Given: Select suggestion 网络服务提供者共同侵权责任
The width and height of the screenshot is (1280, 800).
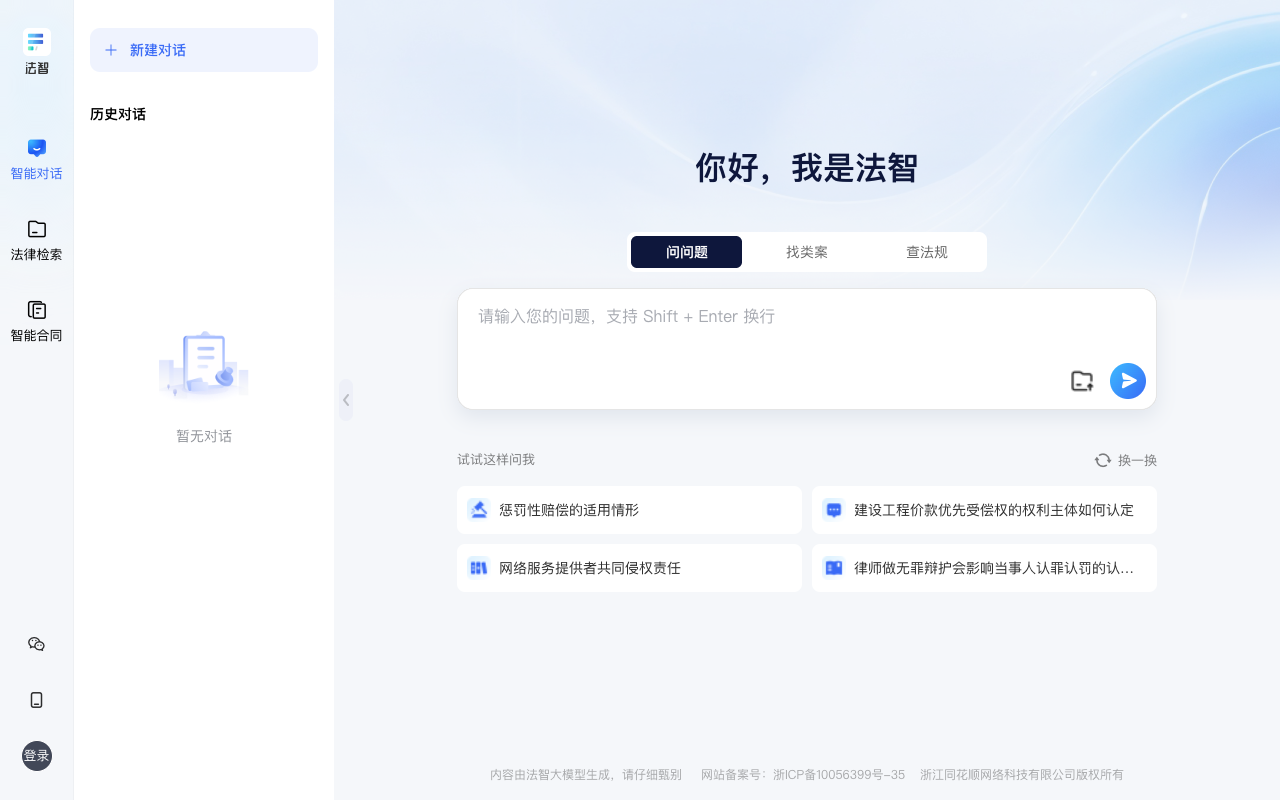Looking at the screenshot, I should tap(629, 568).
